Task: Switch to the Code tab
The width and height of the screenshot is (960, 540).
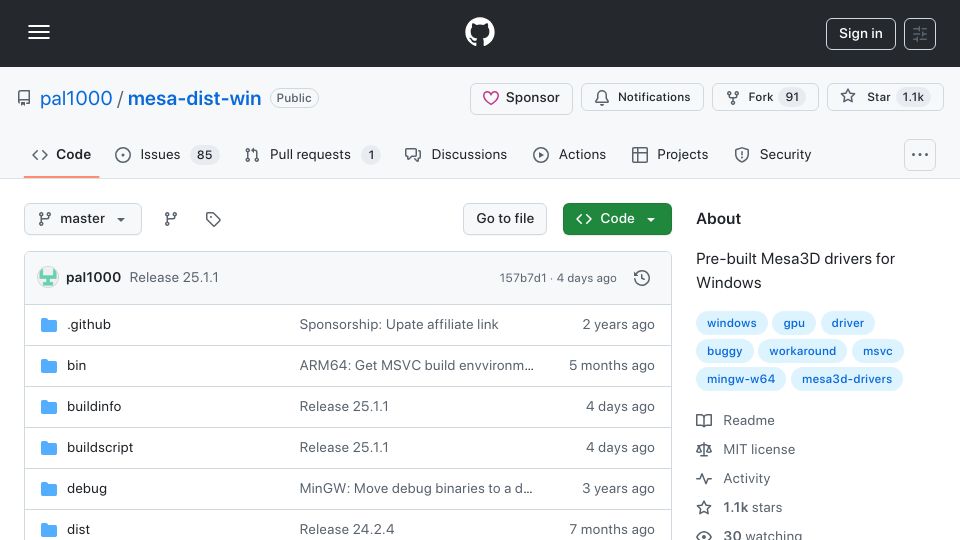Action: pos(61,155)
